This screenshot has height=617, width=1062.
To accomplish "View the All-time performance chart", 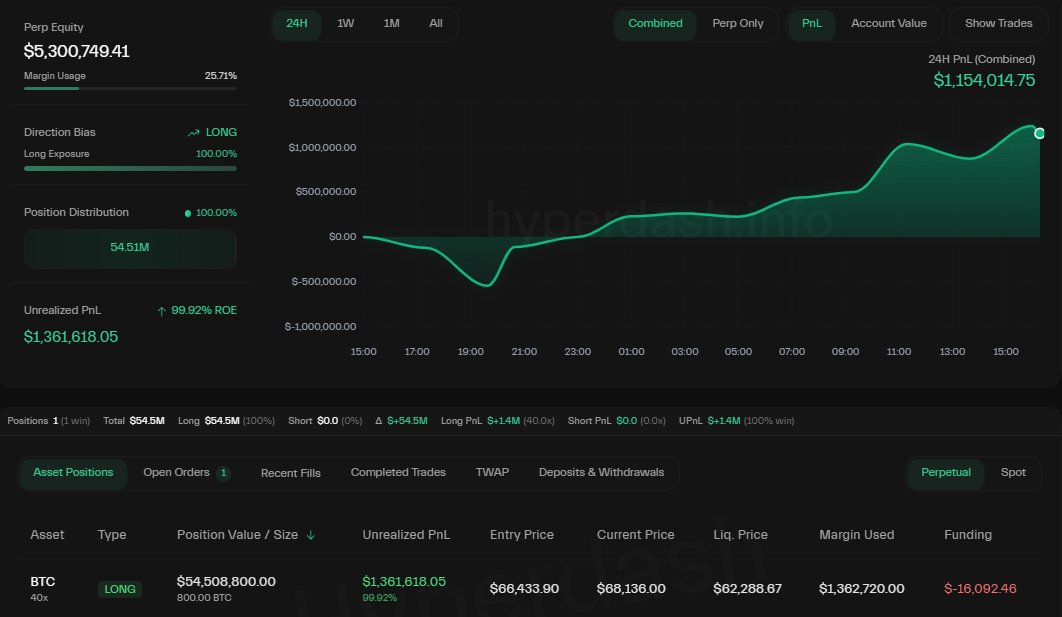I will (435, 24).
